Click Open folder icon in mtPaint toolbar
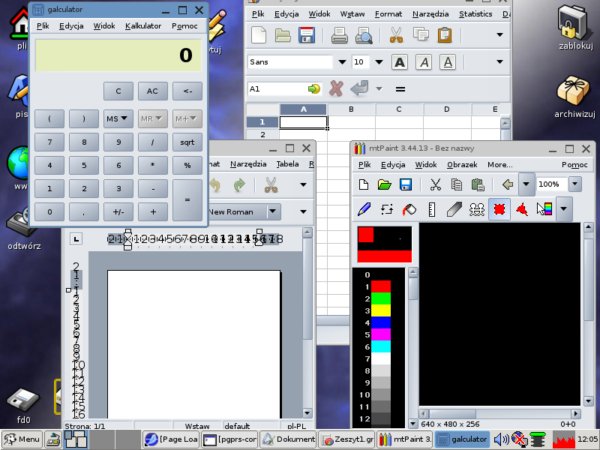Screen dimensions: 600x450 385,184
